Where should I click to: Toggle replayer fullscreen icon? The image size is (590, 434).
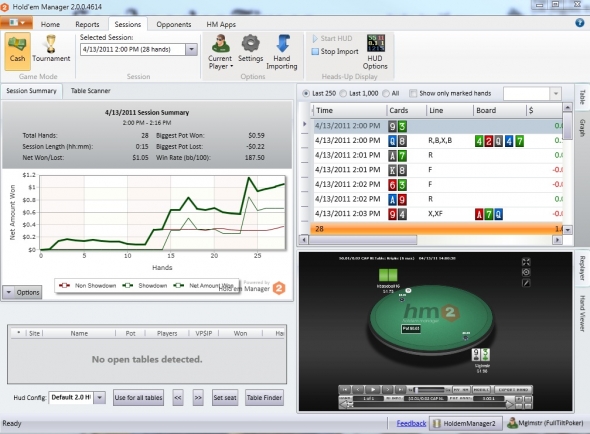coord(526,262)
